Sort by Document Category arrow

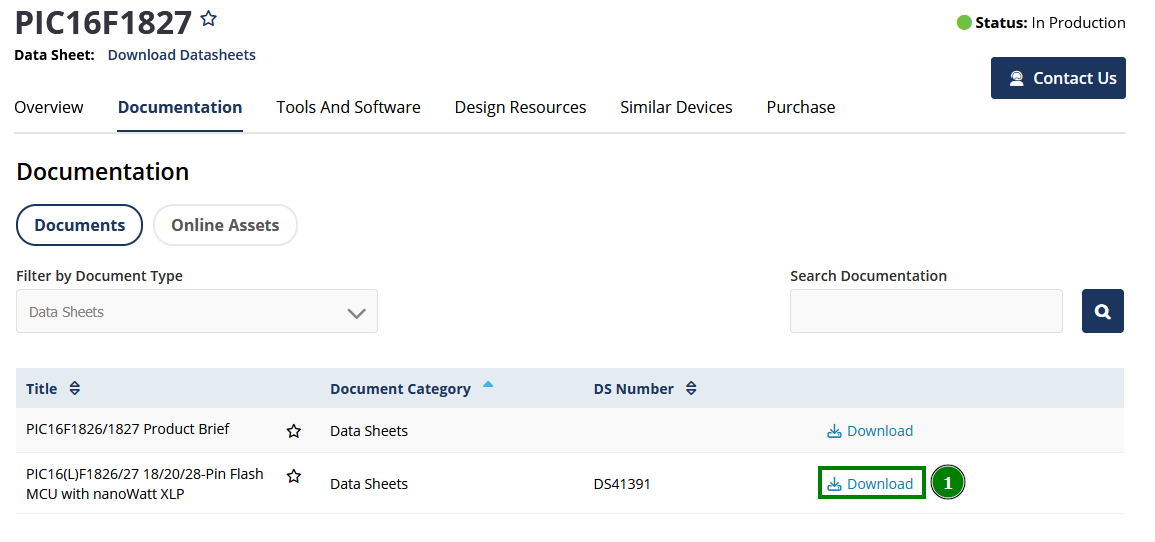488,384
